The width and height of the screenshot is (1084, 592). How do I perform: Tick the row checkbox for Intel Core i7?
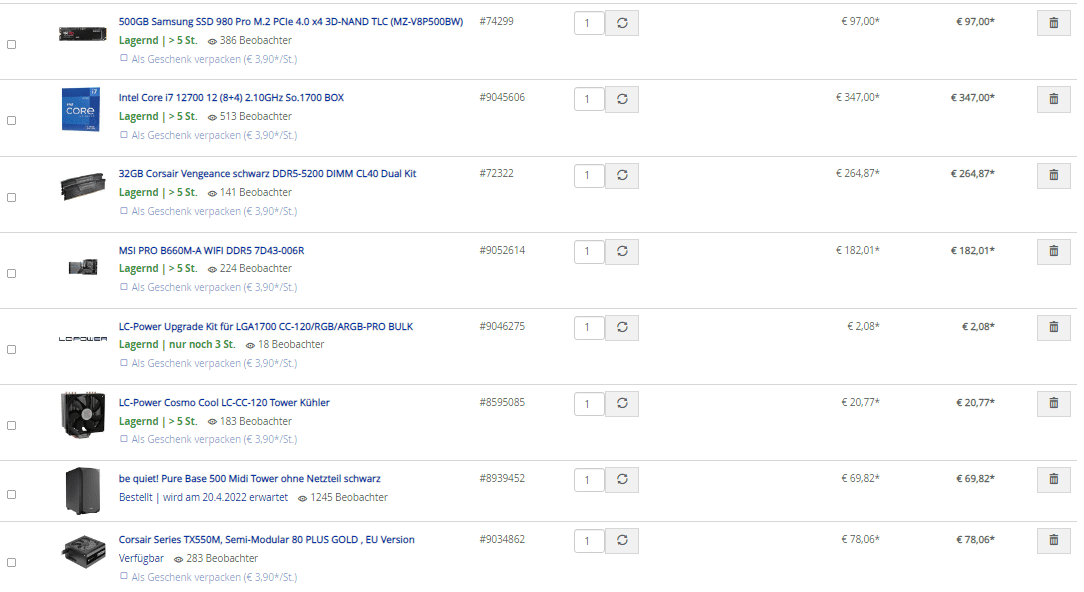[11, 120]
